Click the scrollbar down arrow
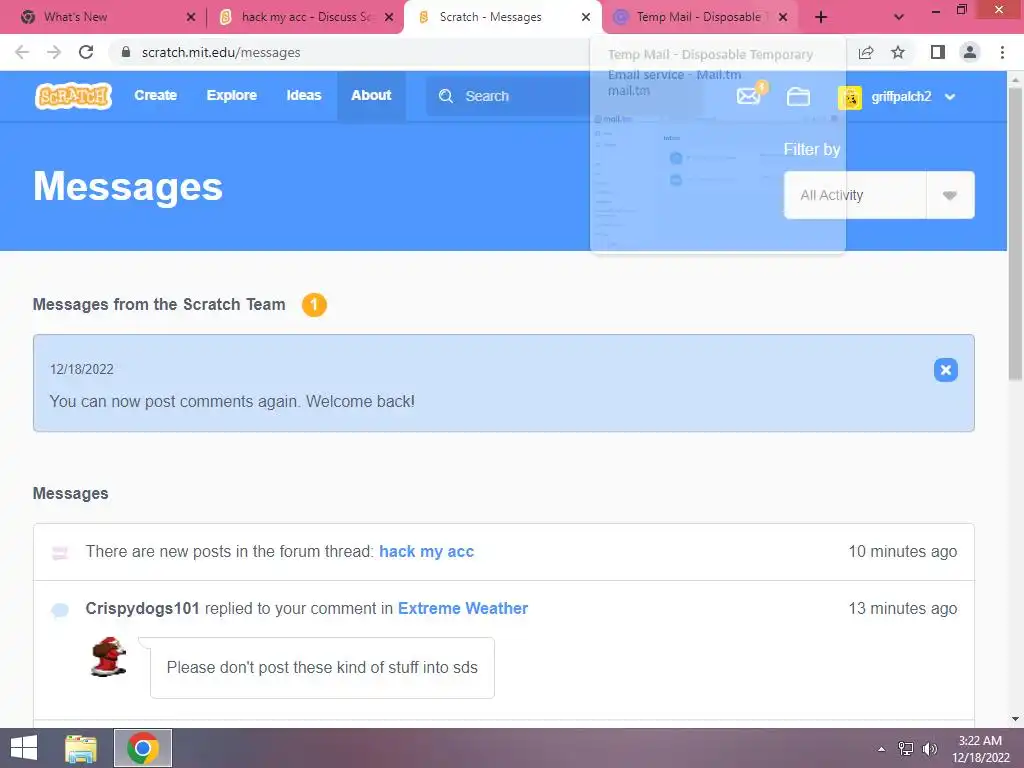1024x768 pixels. pyautogui.click(x=1015, y=719)
